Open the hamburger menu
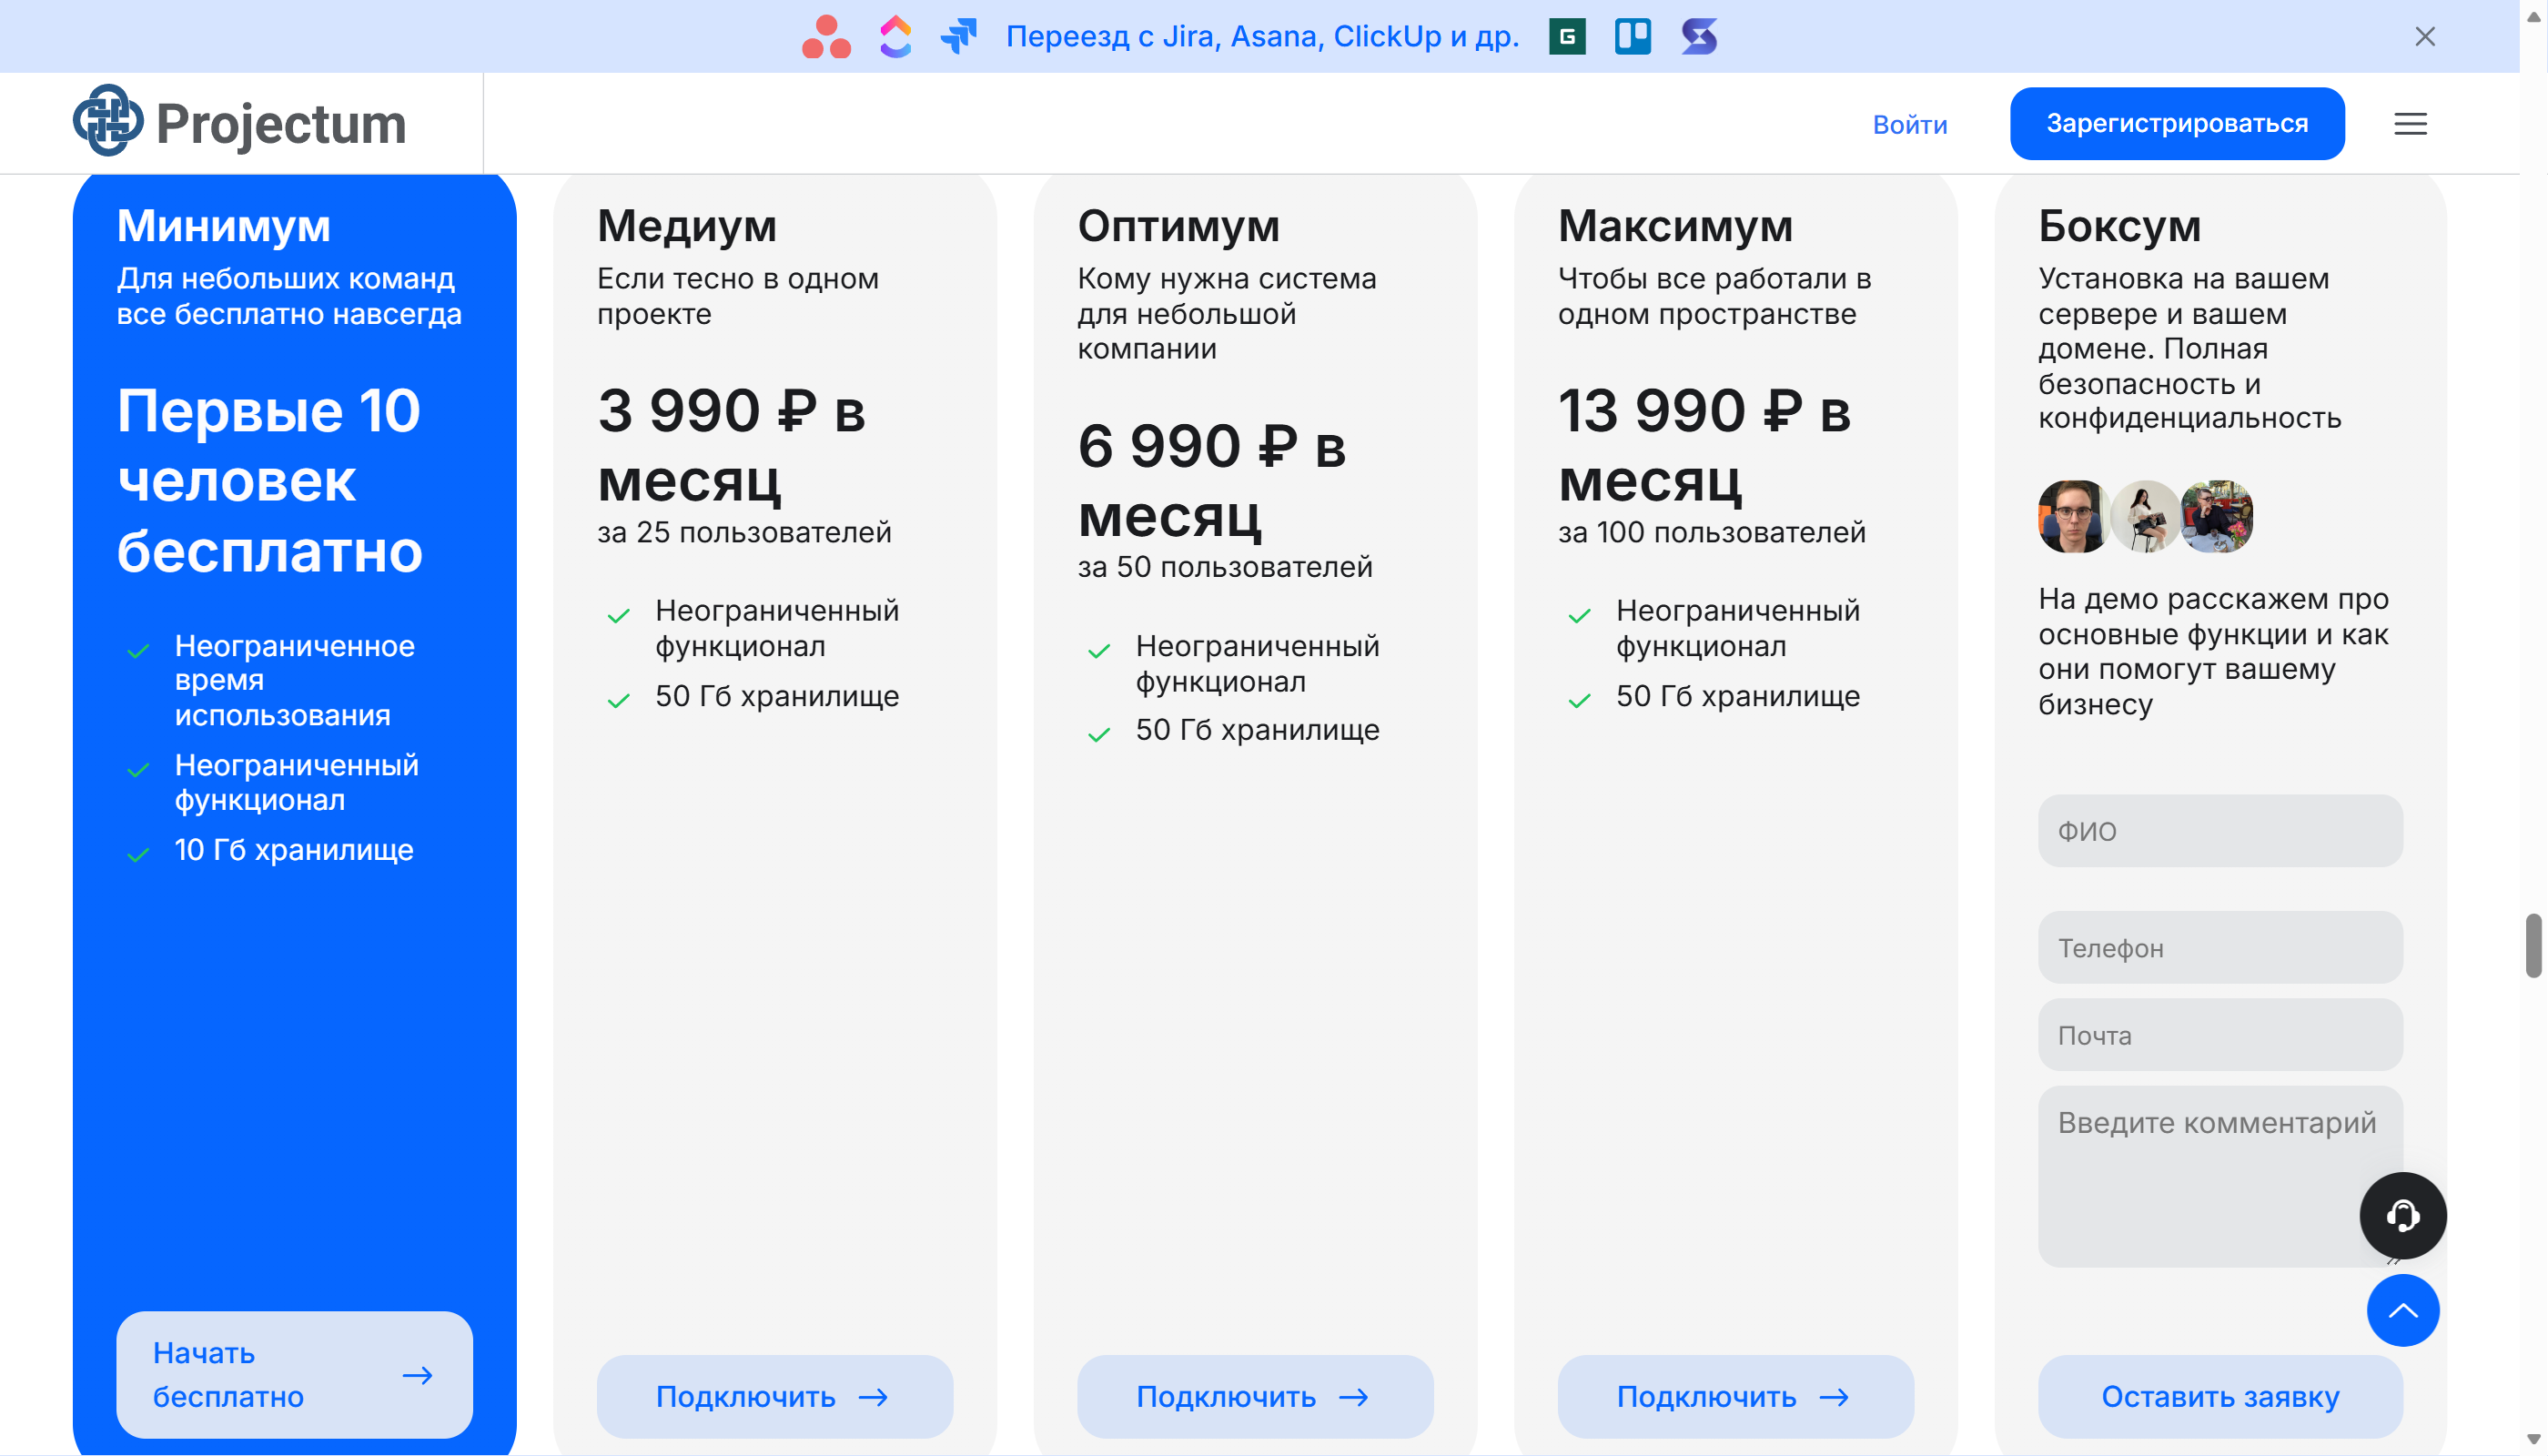The image size is (2548, 1456). tap(2410, 124)
